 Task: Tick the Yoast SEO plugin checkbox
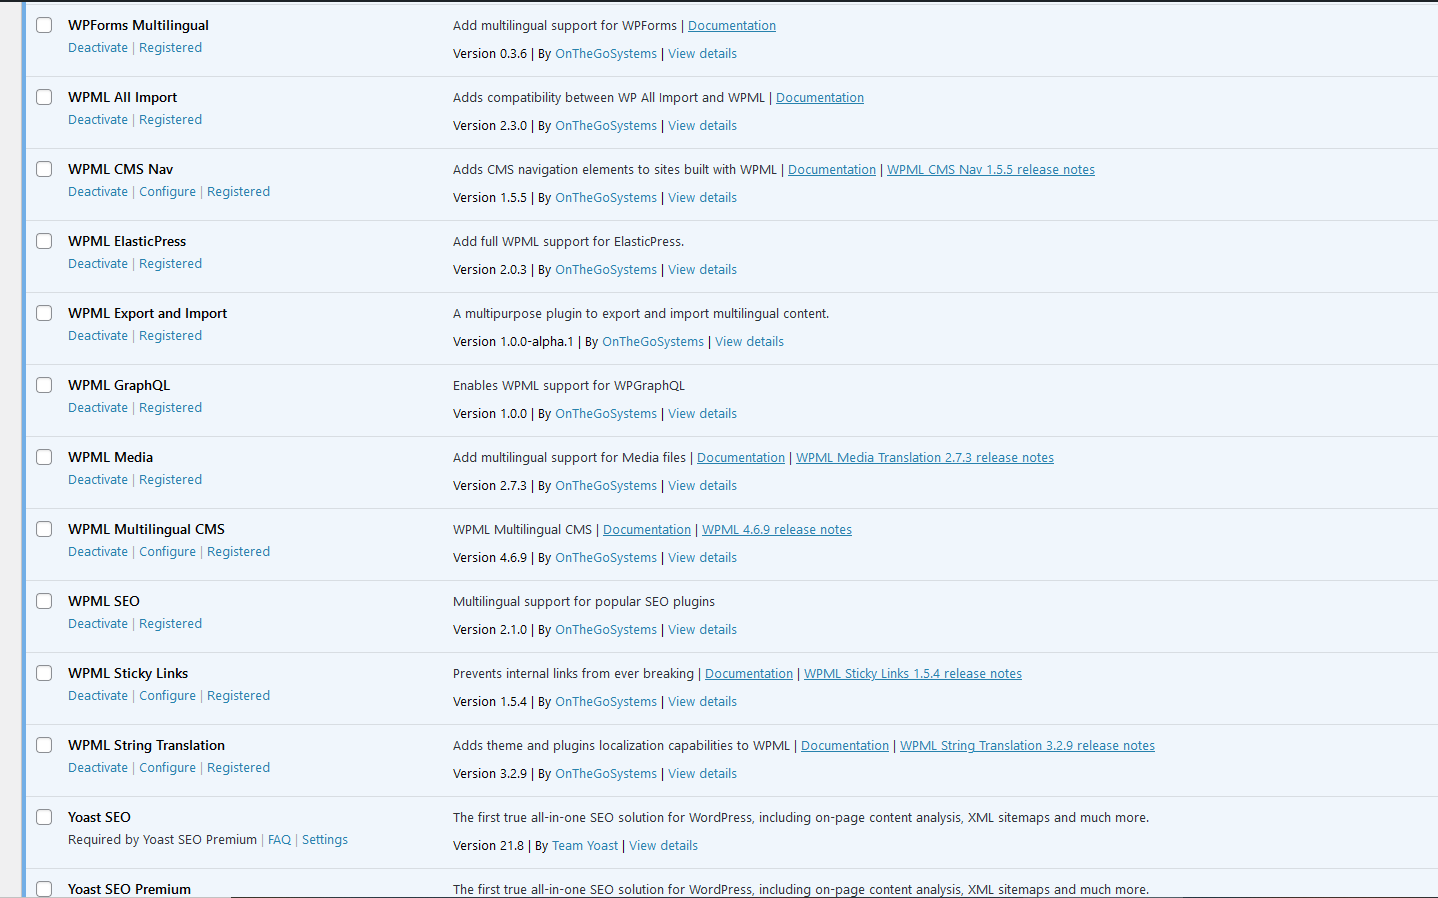pyautogui.click(x=44, y=817)
